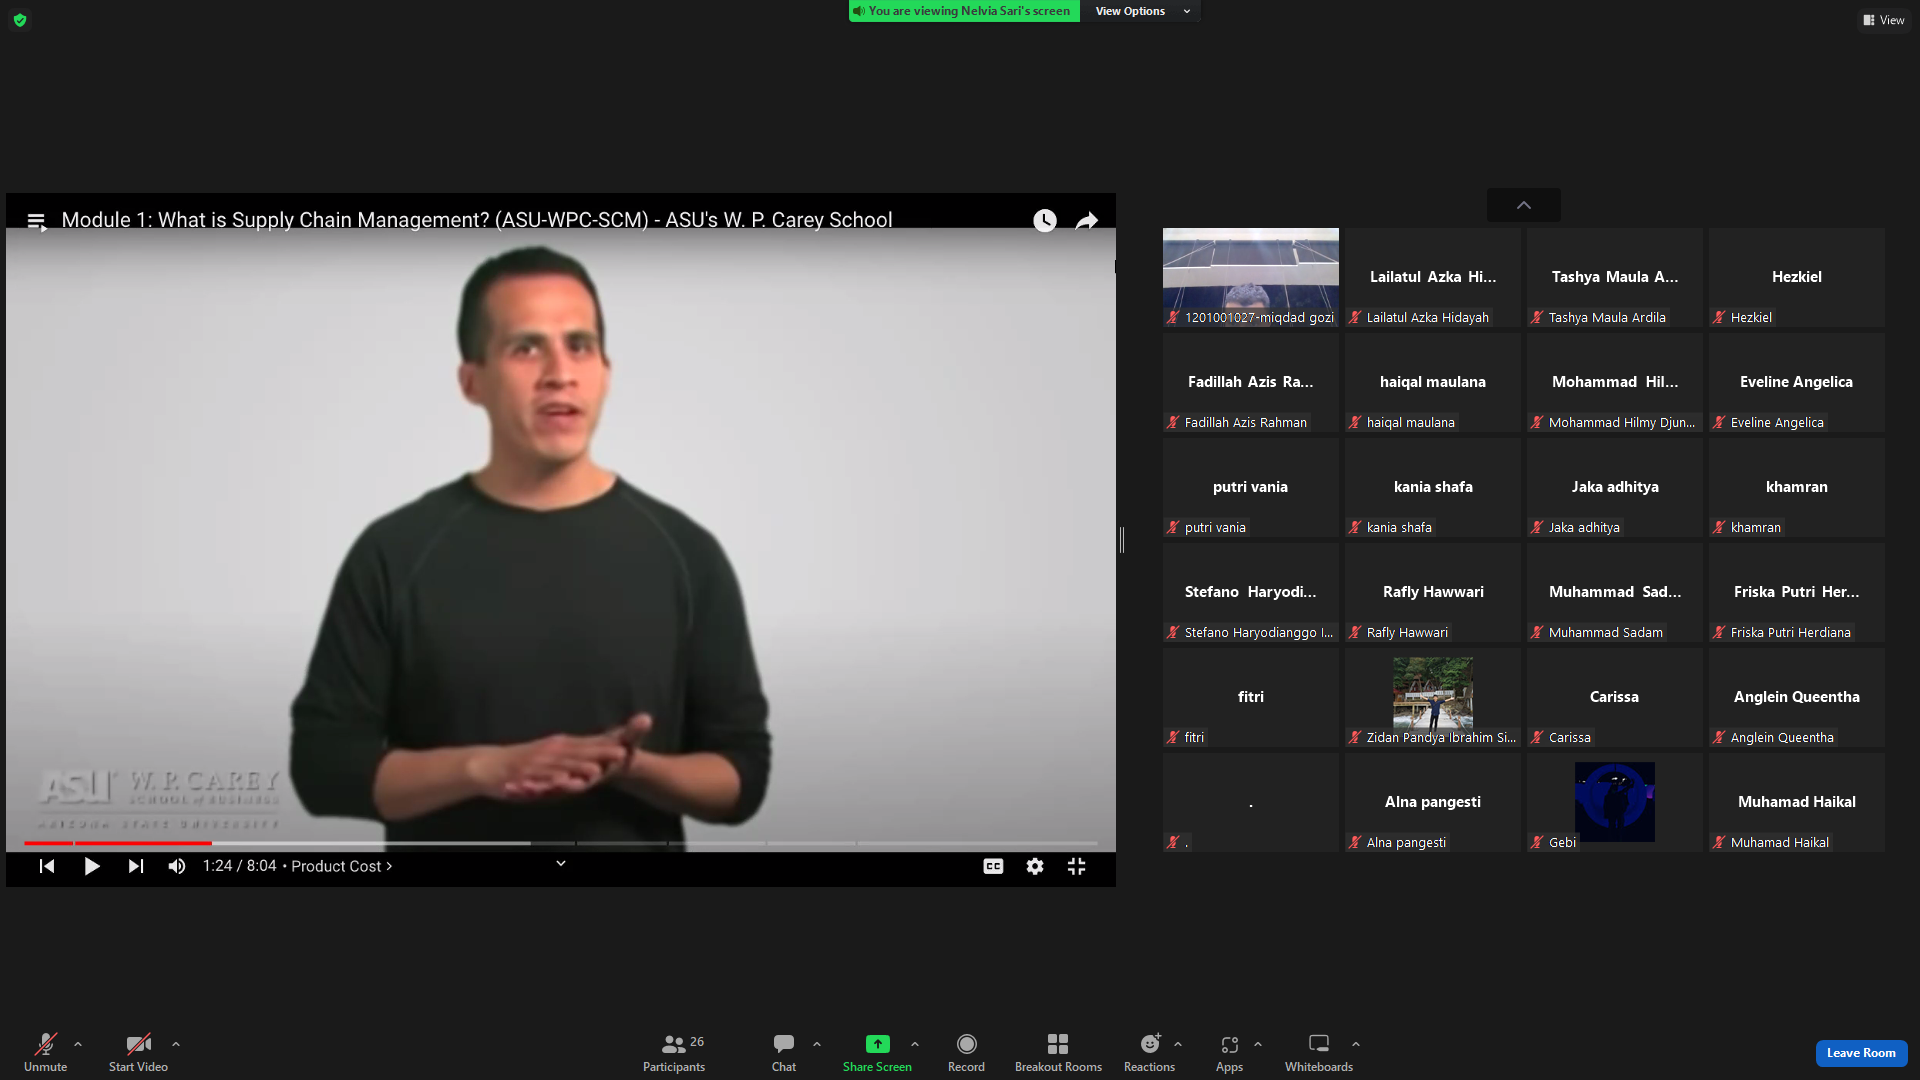This screenshot has width=1920, height=1080.
Task: Click the muted mic icon for khamran
Action: [x=1719, y=527]
